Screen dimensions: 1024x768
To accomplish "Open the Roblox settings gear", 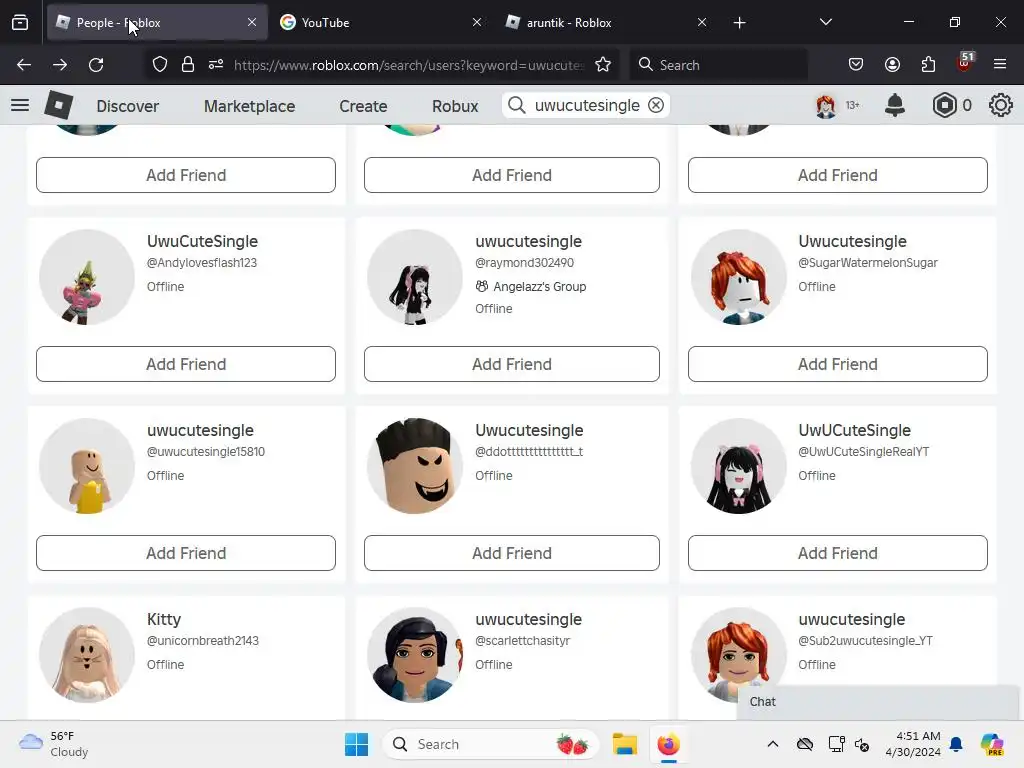I will tap(1000, 105).
